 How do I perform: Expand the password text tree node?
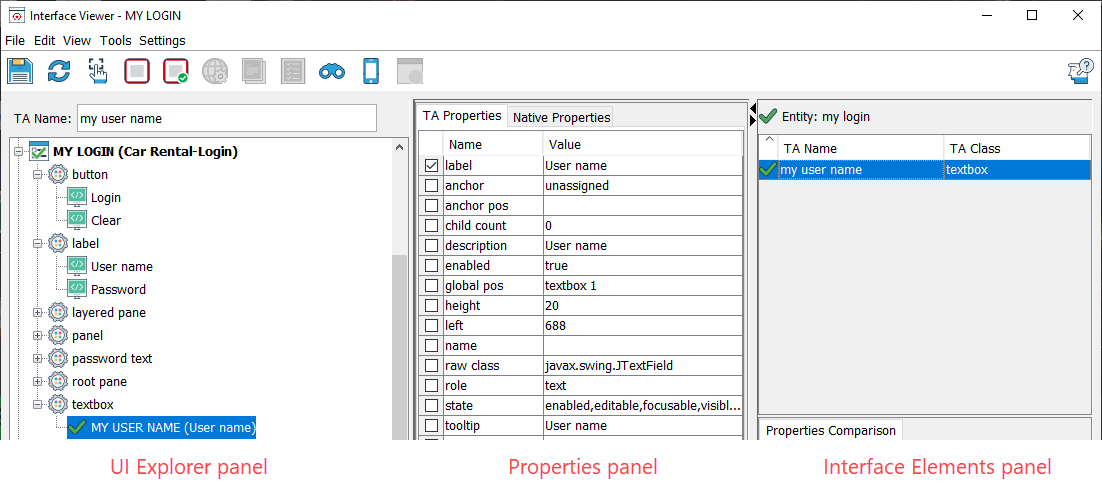click(x=38, y=359)
